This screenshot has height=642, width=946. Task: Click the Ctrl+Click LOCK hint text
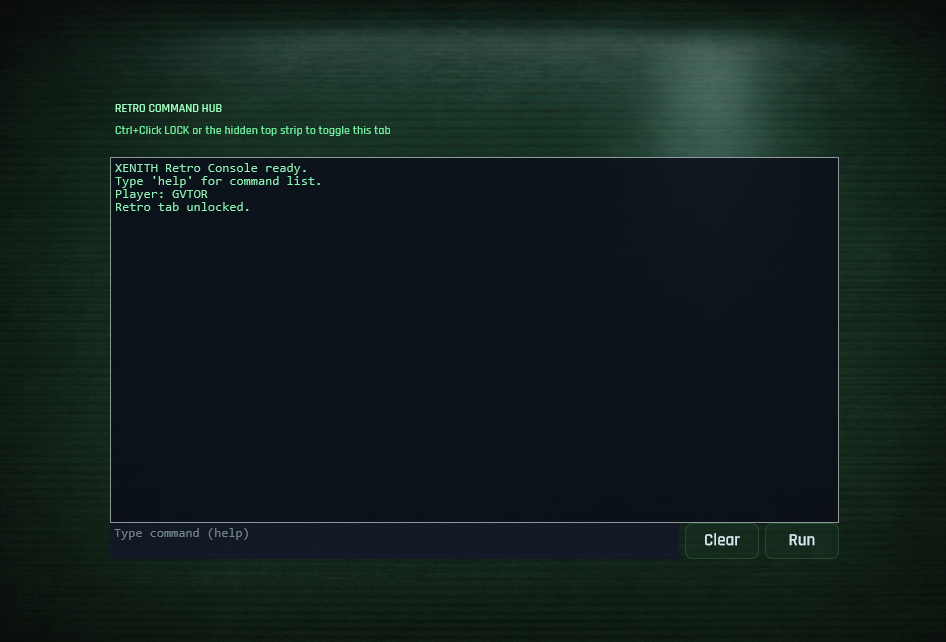tap(252, 130)
